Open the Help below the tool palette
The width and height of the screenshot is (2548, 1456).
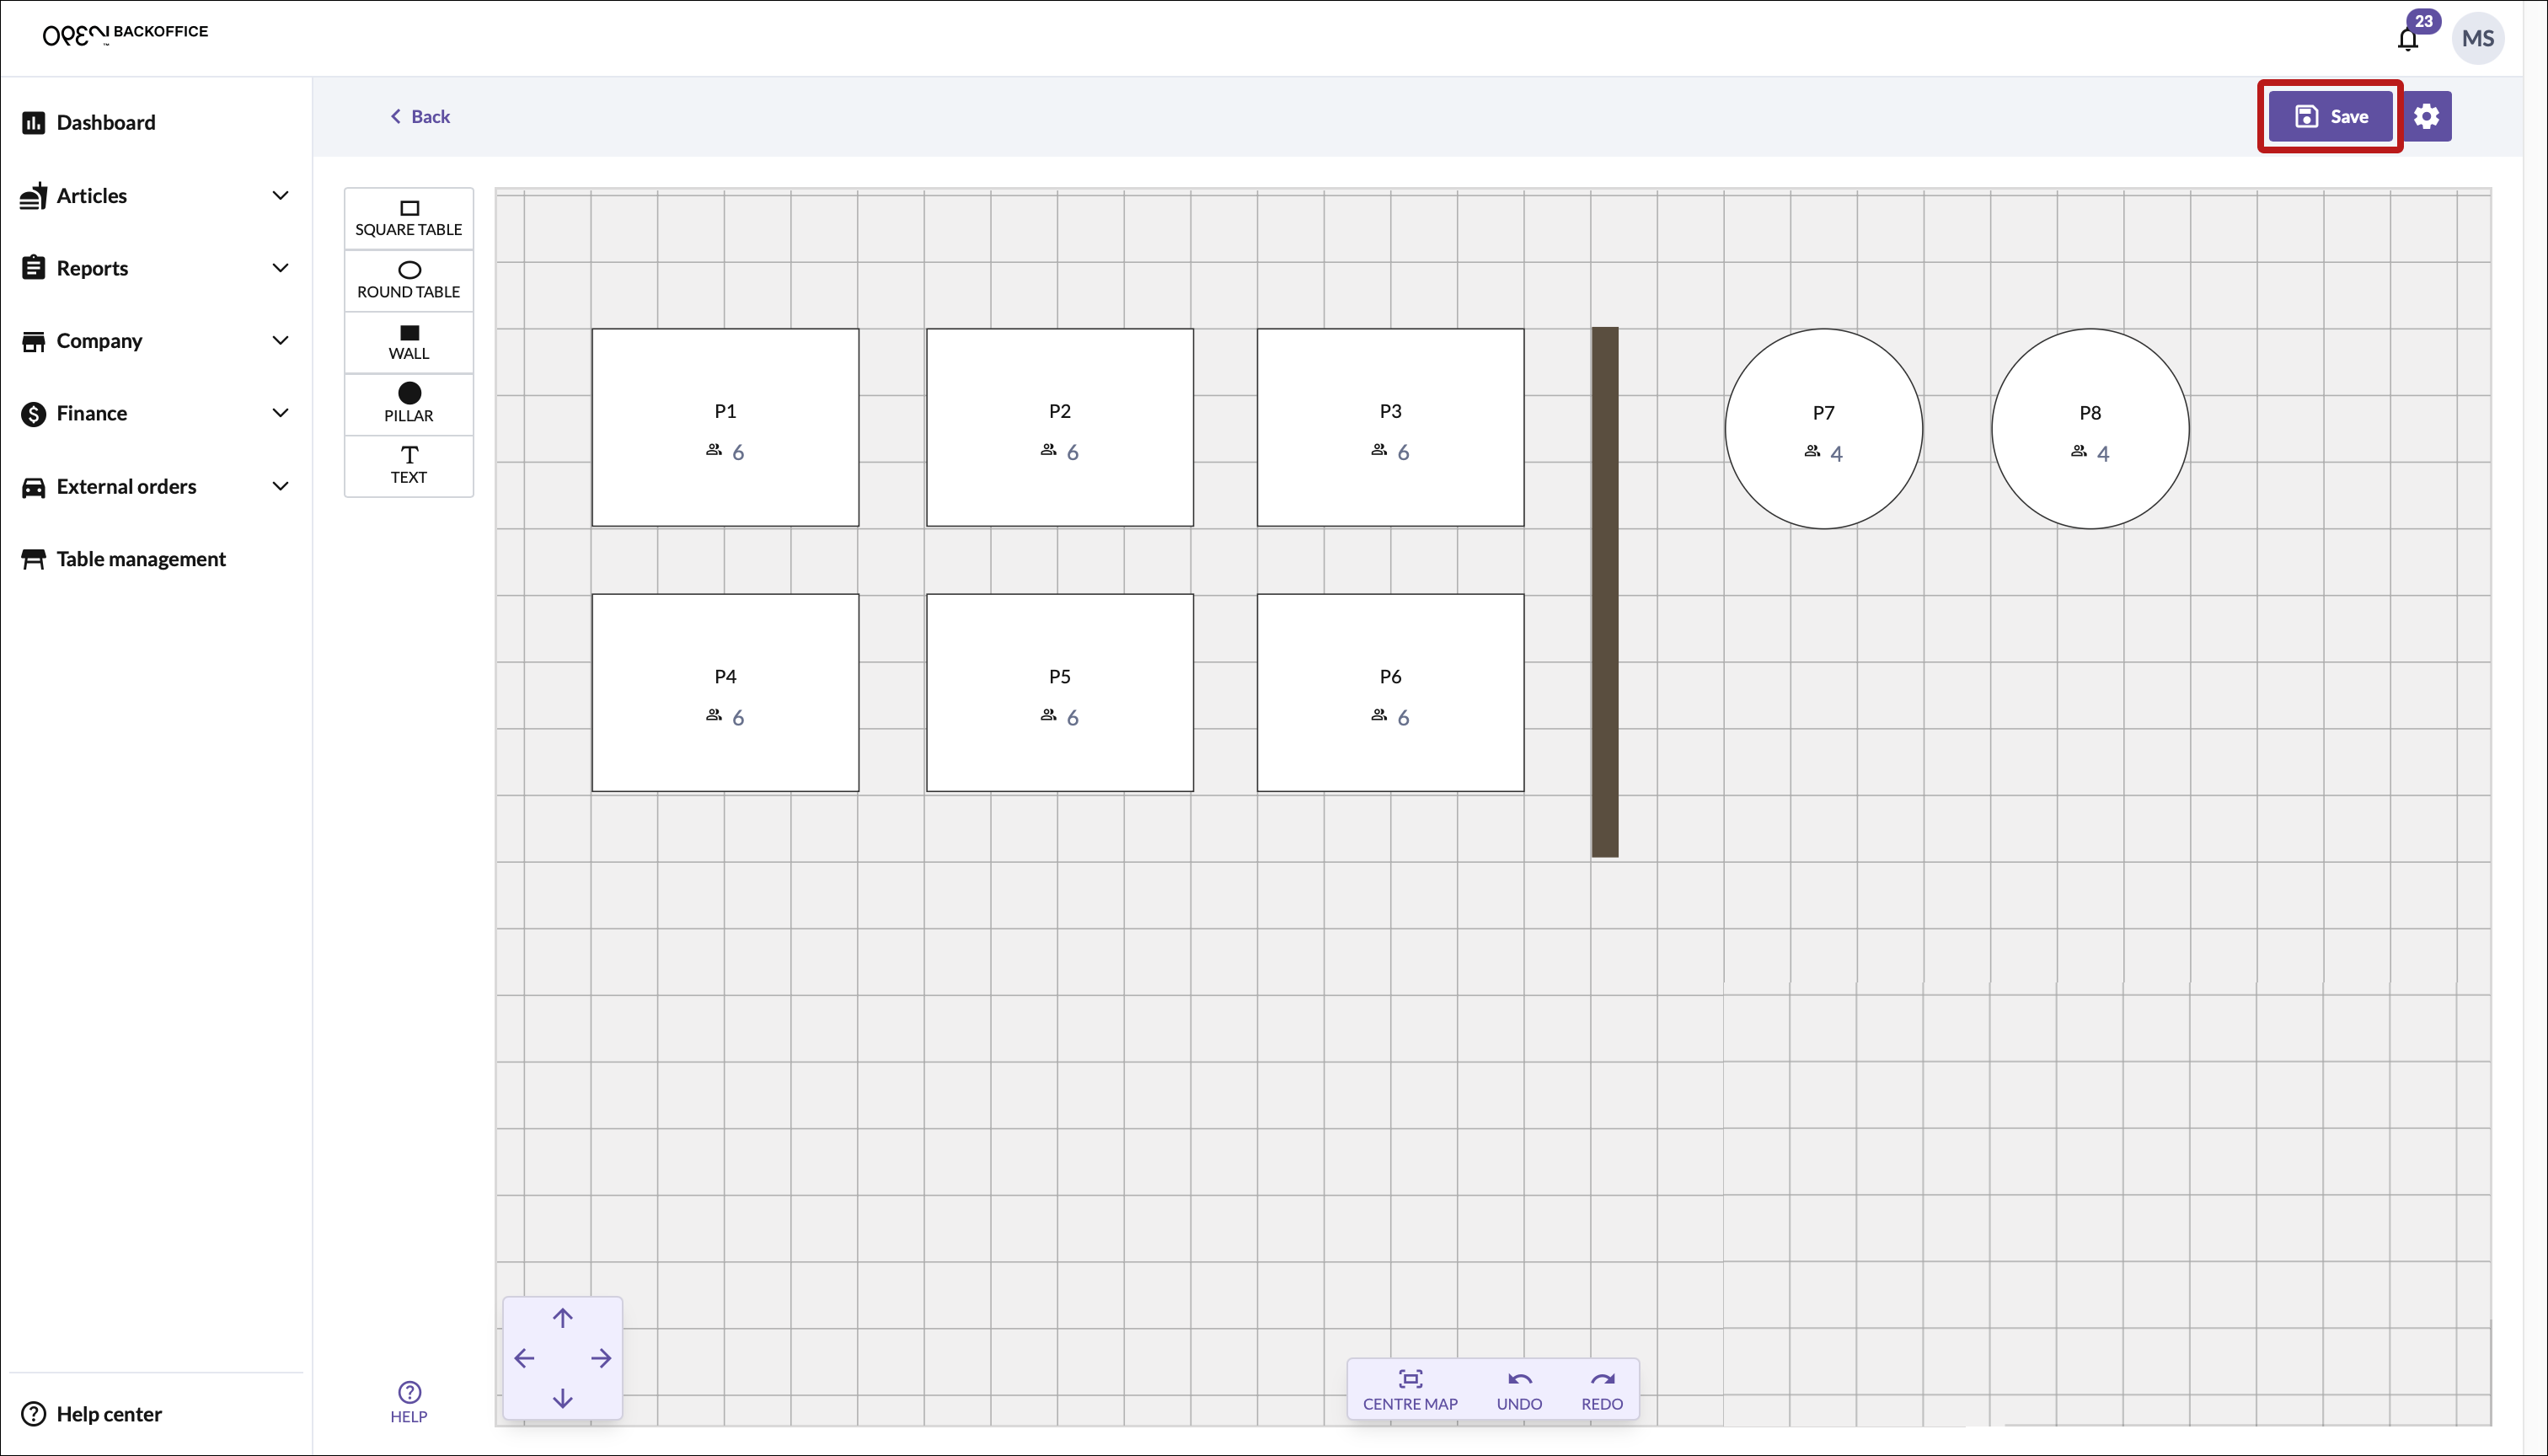pos(408,1402)
